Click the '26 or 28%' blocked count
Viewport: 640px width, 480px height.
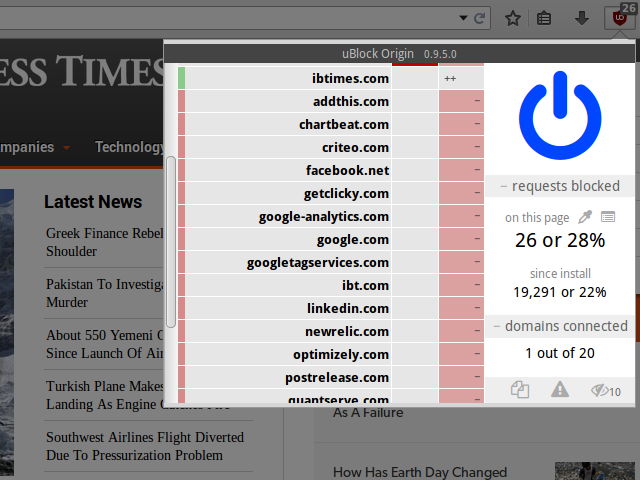[560, 240]
